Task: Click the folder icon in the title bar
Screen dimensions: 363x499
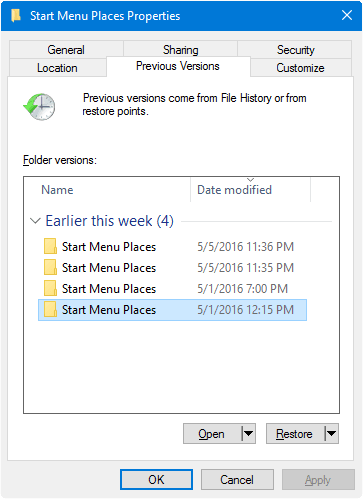Action: coord(16,16)
